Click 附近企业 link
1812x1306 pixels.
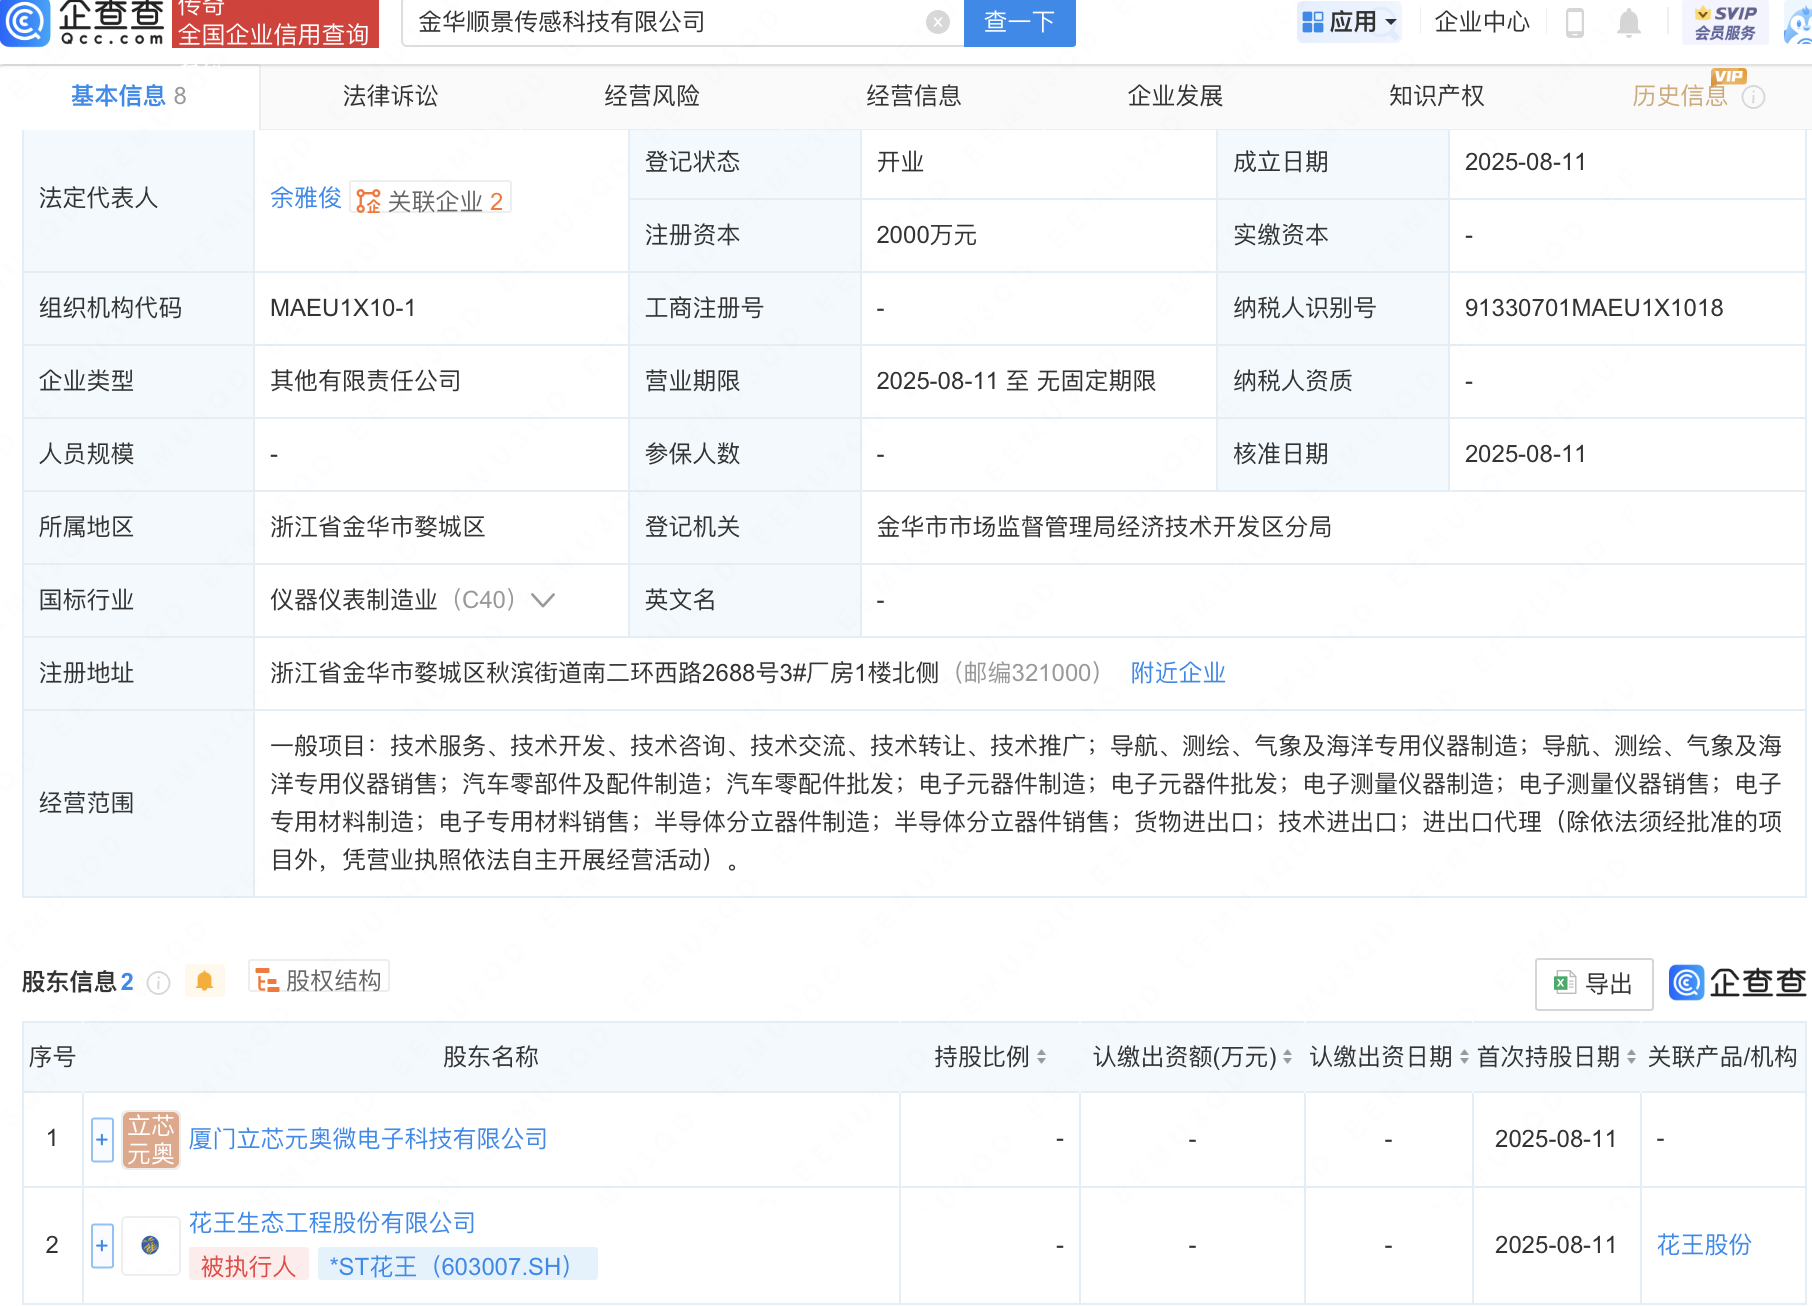(1178, 673)
